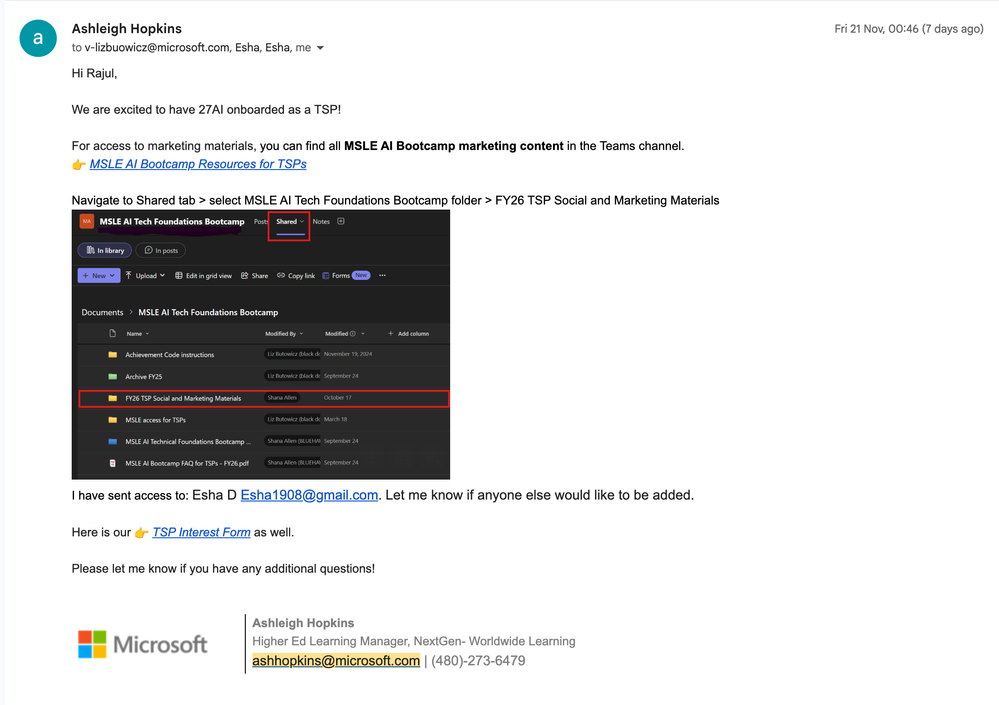Viewport: 999px width, 705px height.
Task: Select the Shared tab in Teams screenshot
Action: point(290,222)
